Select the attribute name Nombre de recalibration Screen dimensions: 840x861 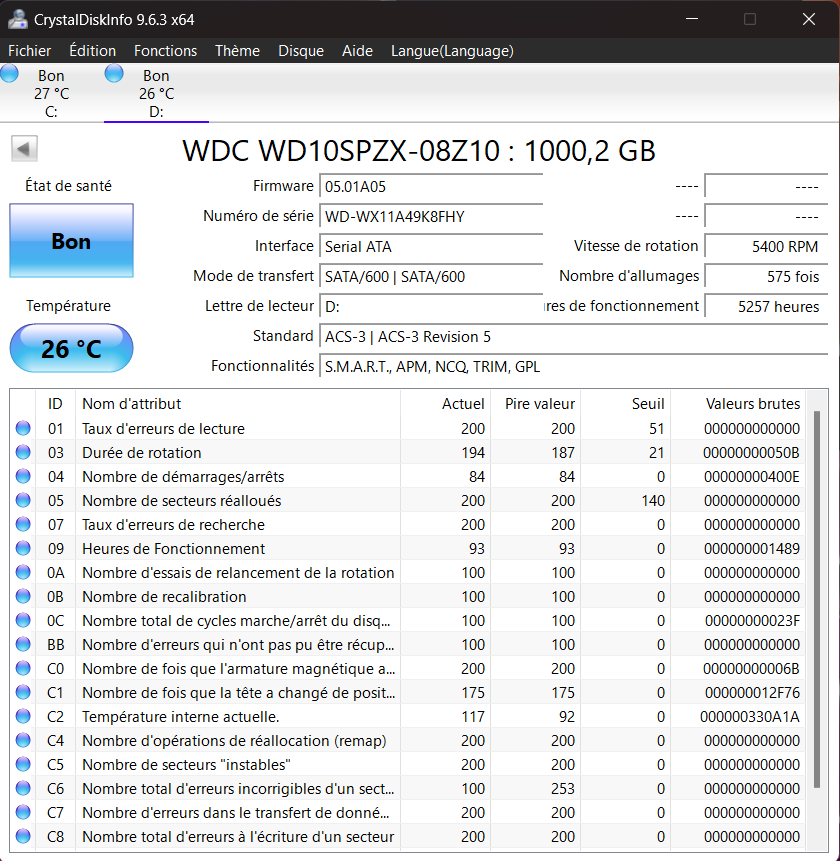tap(164, 596)
